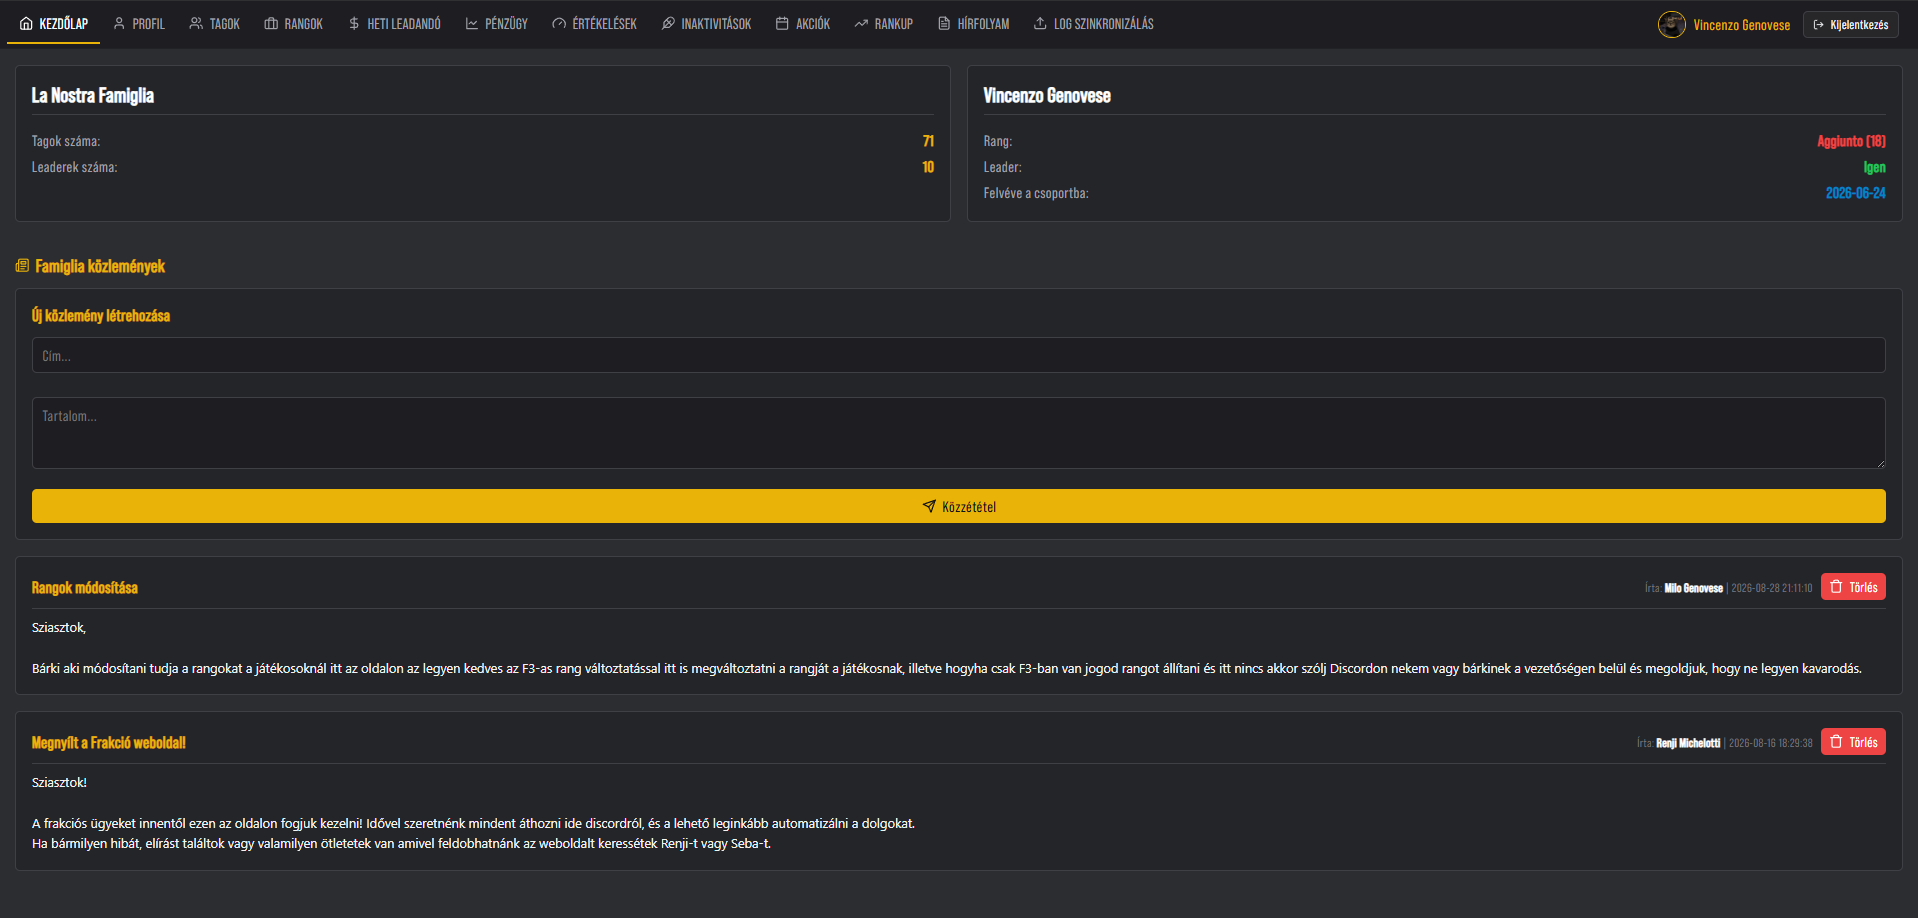Click the Vincenzo Genovese profile card heading
Viewport: 1918px width, 918px height.
coord(1047,96)
